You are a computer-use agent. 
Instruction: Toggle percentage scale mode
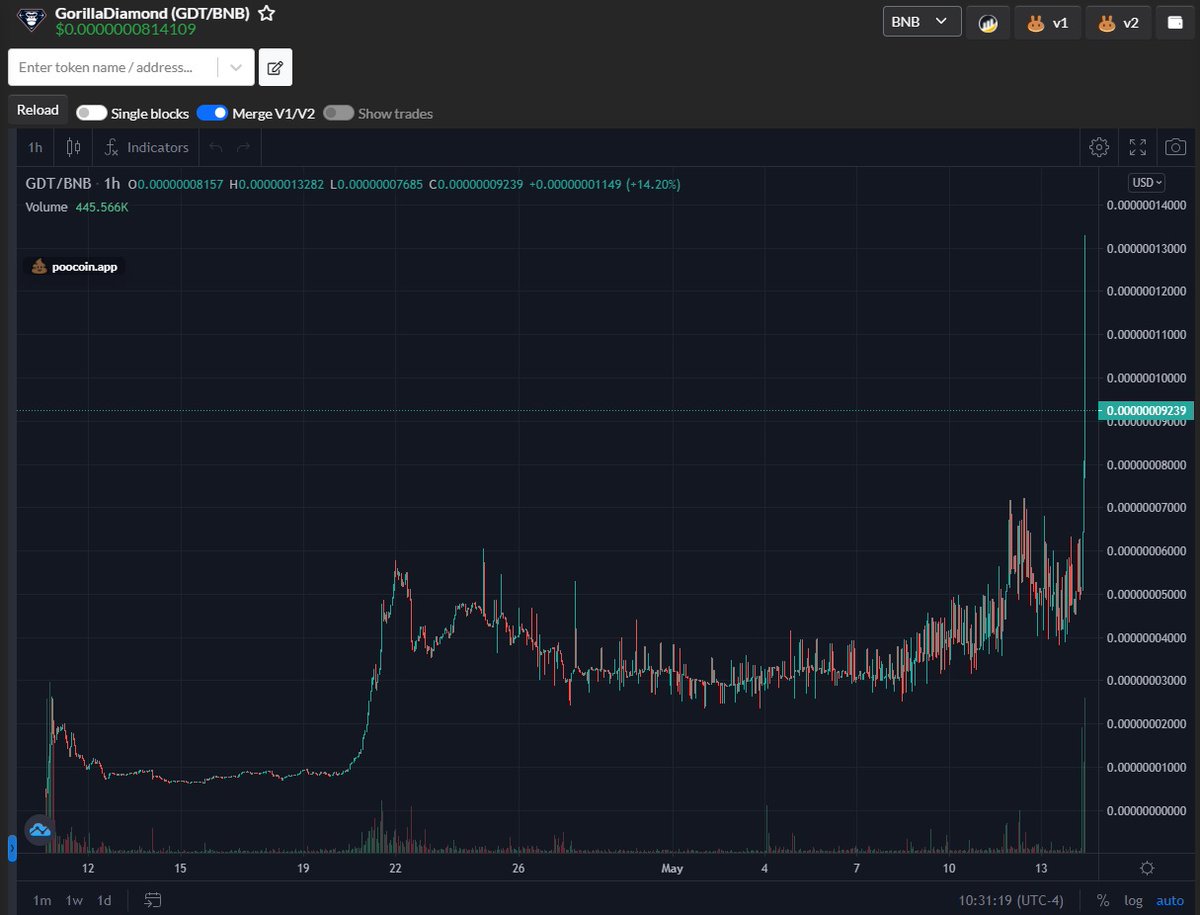(x=1103, y=900)
